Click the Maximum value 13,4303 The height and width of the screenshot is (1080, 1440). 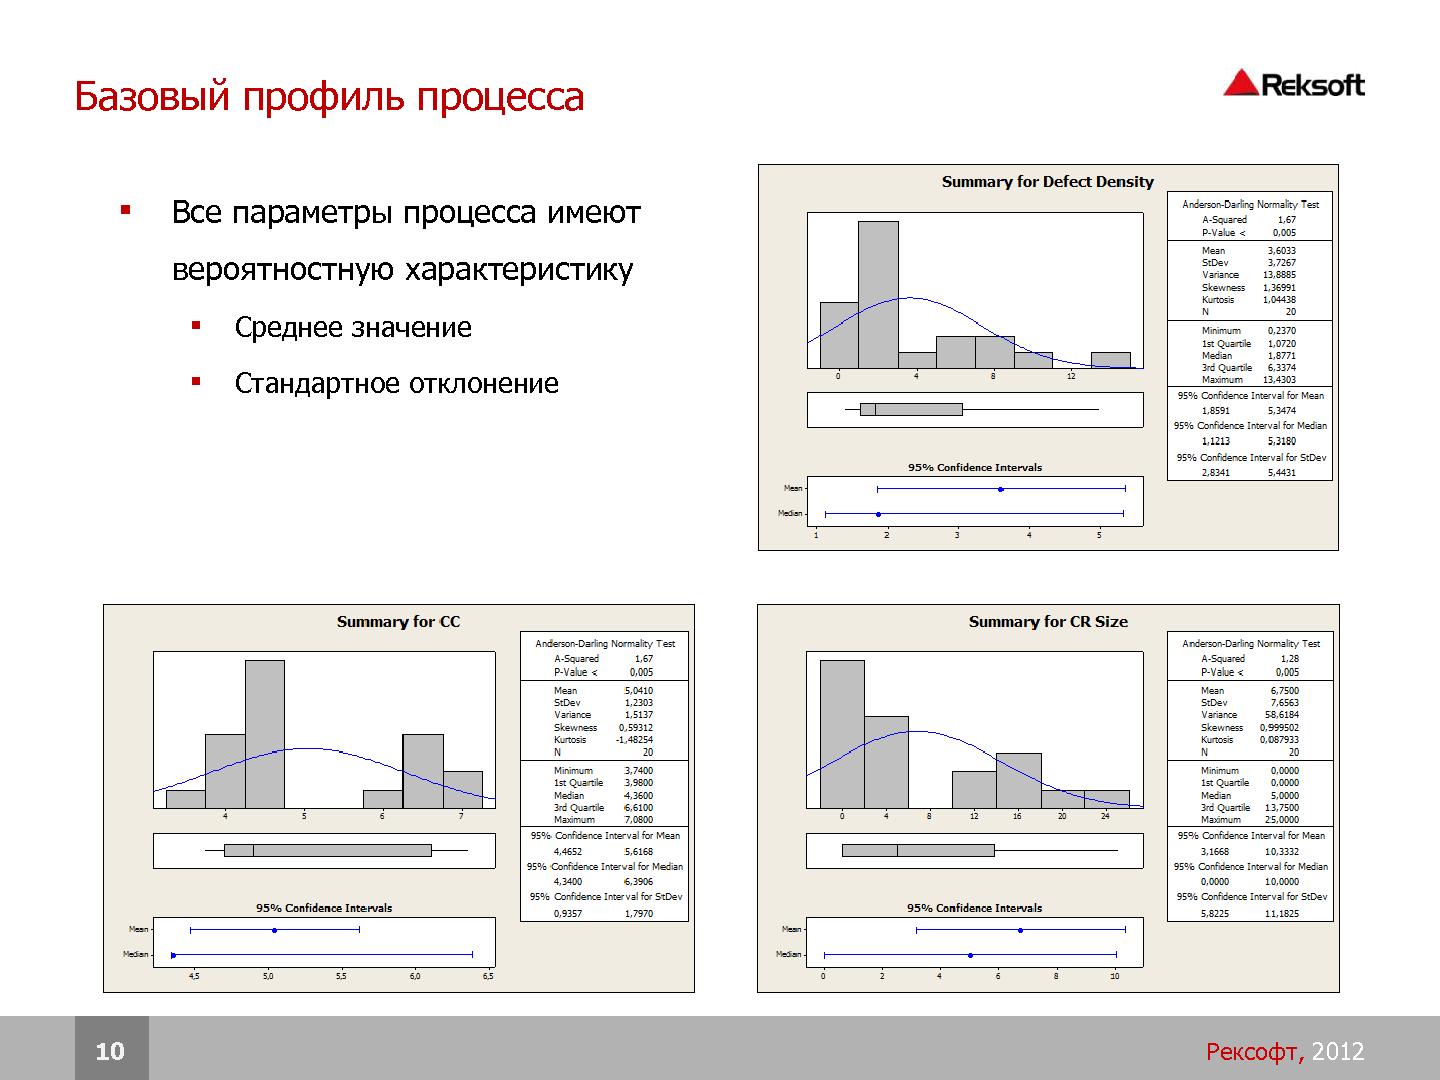coord(1279,380)
